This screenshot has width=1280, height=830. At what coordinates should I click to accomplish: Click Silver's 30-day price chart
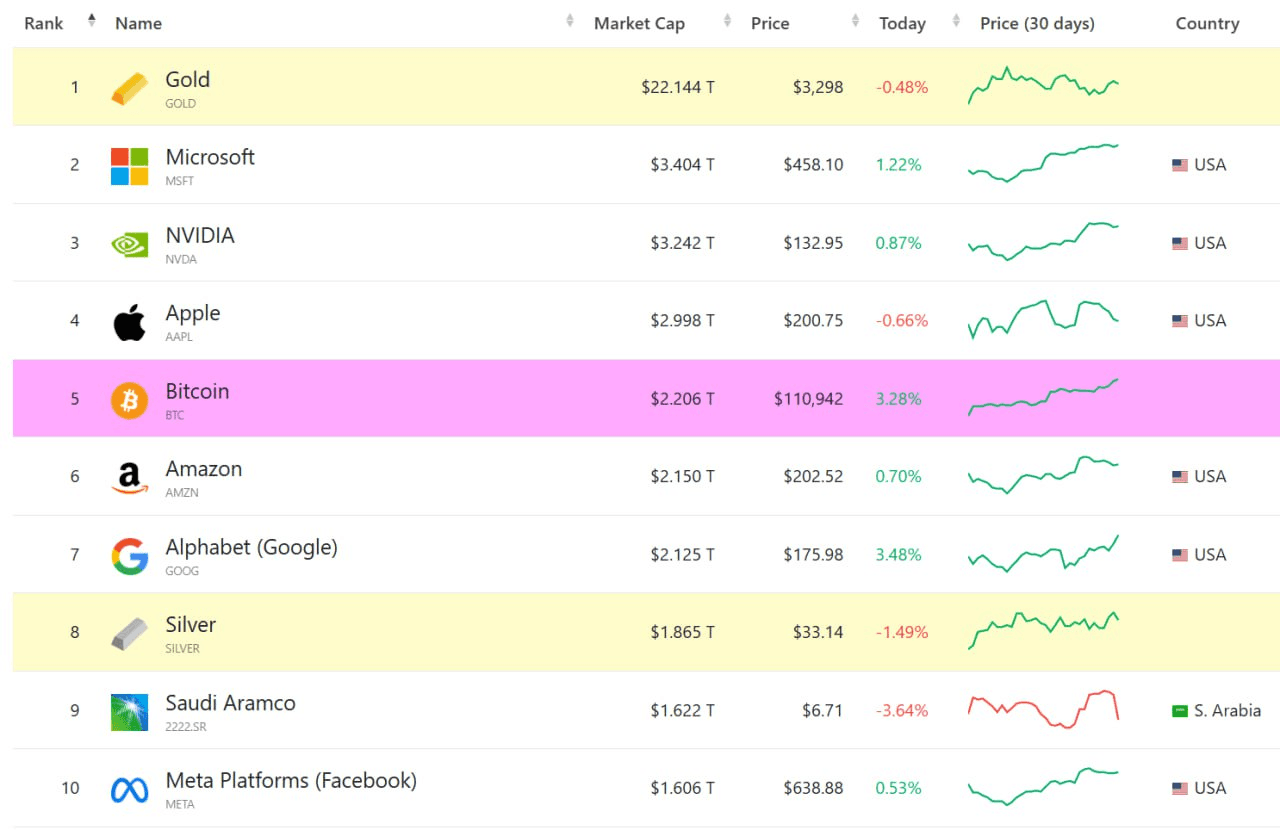pos(1043,631)
